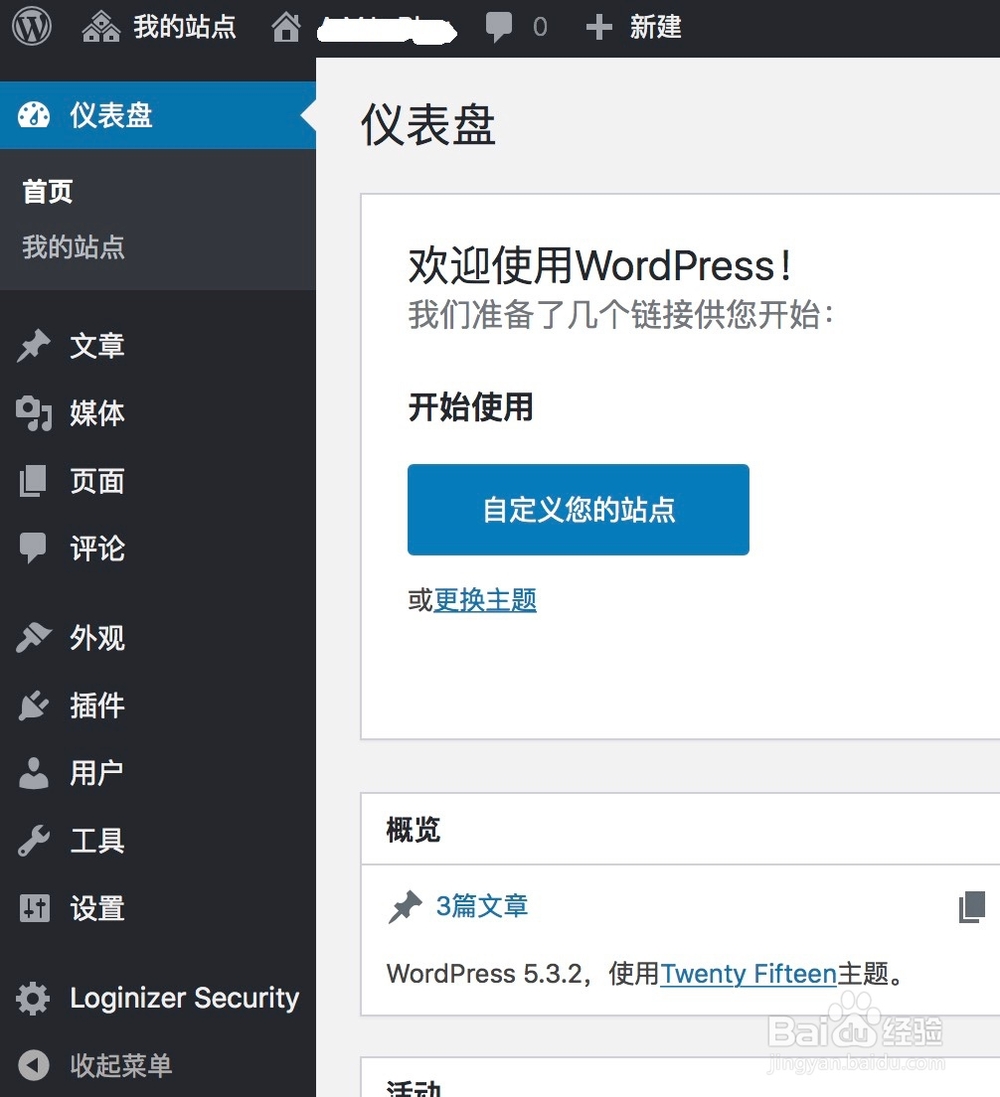Viewport: 1000px width, 1097px height.
Task: Click the 开始使用 heading text
Action: (470, 407)
